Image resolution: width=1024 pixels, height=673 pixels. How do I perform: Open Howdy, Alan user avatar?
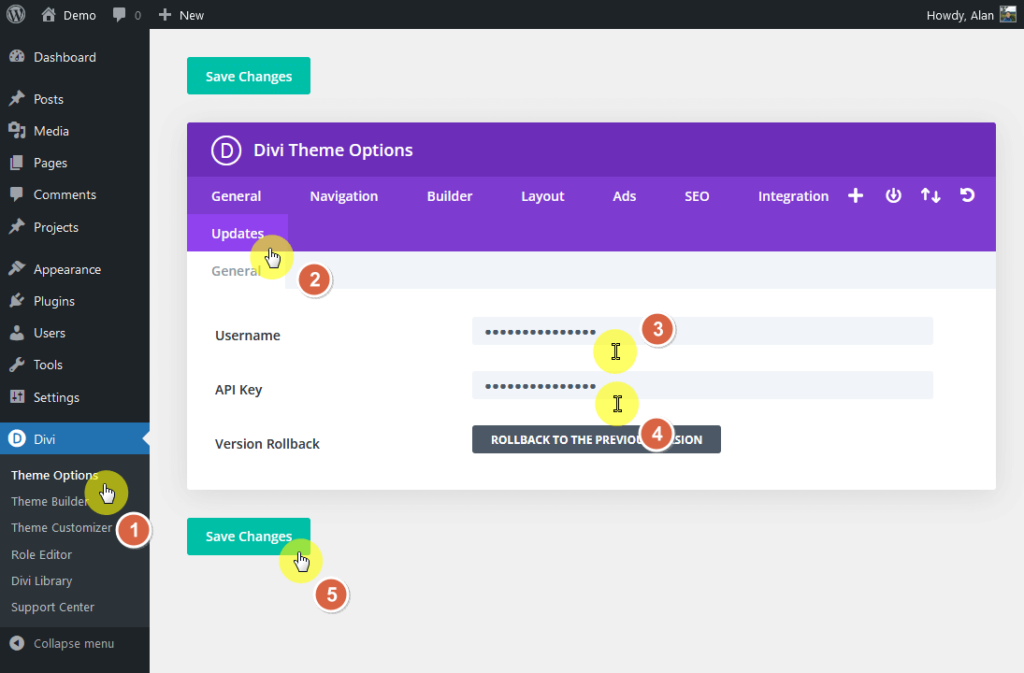point(1008,14)
